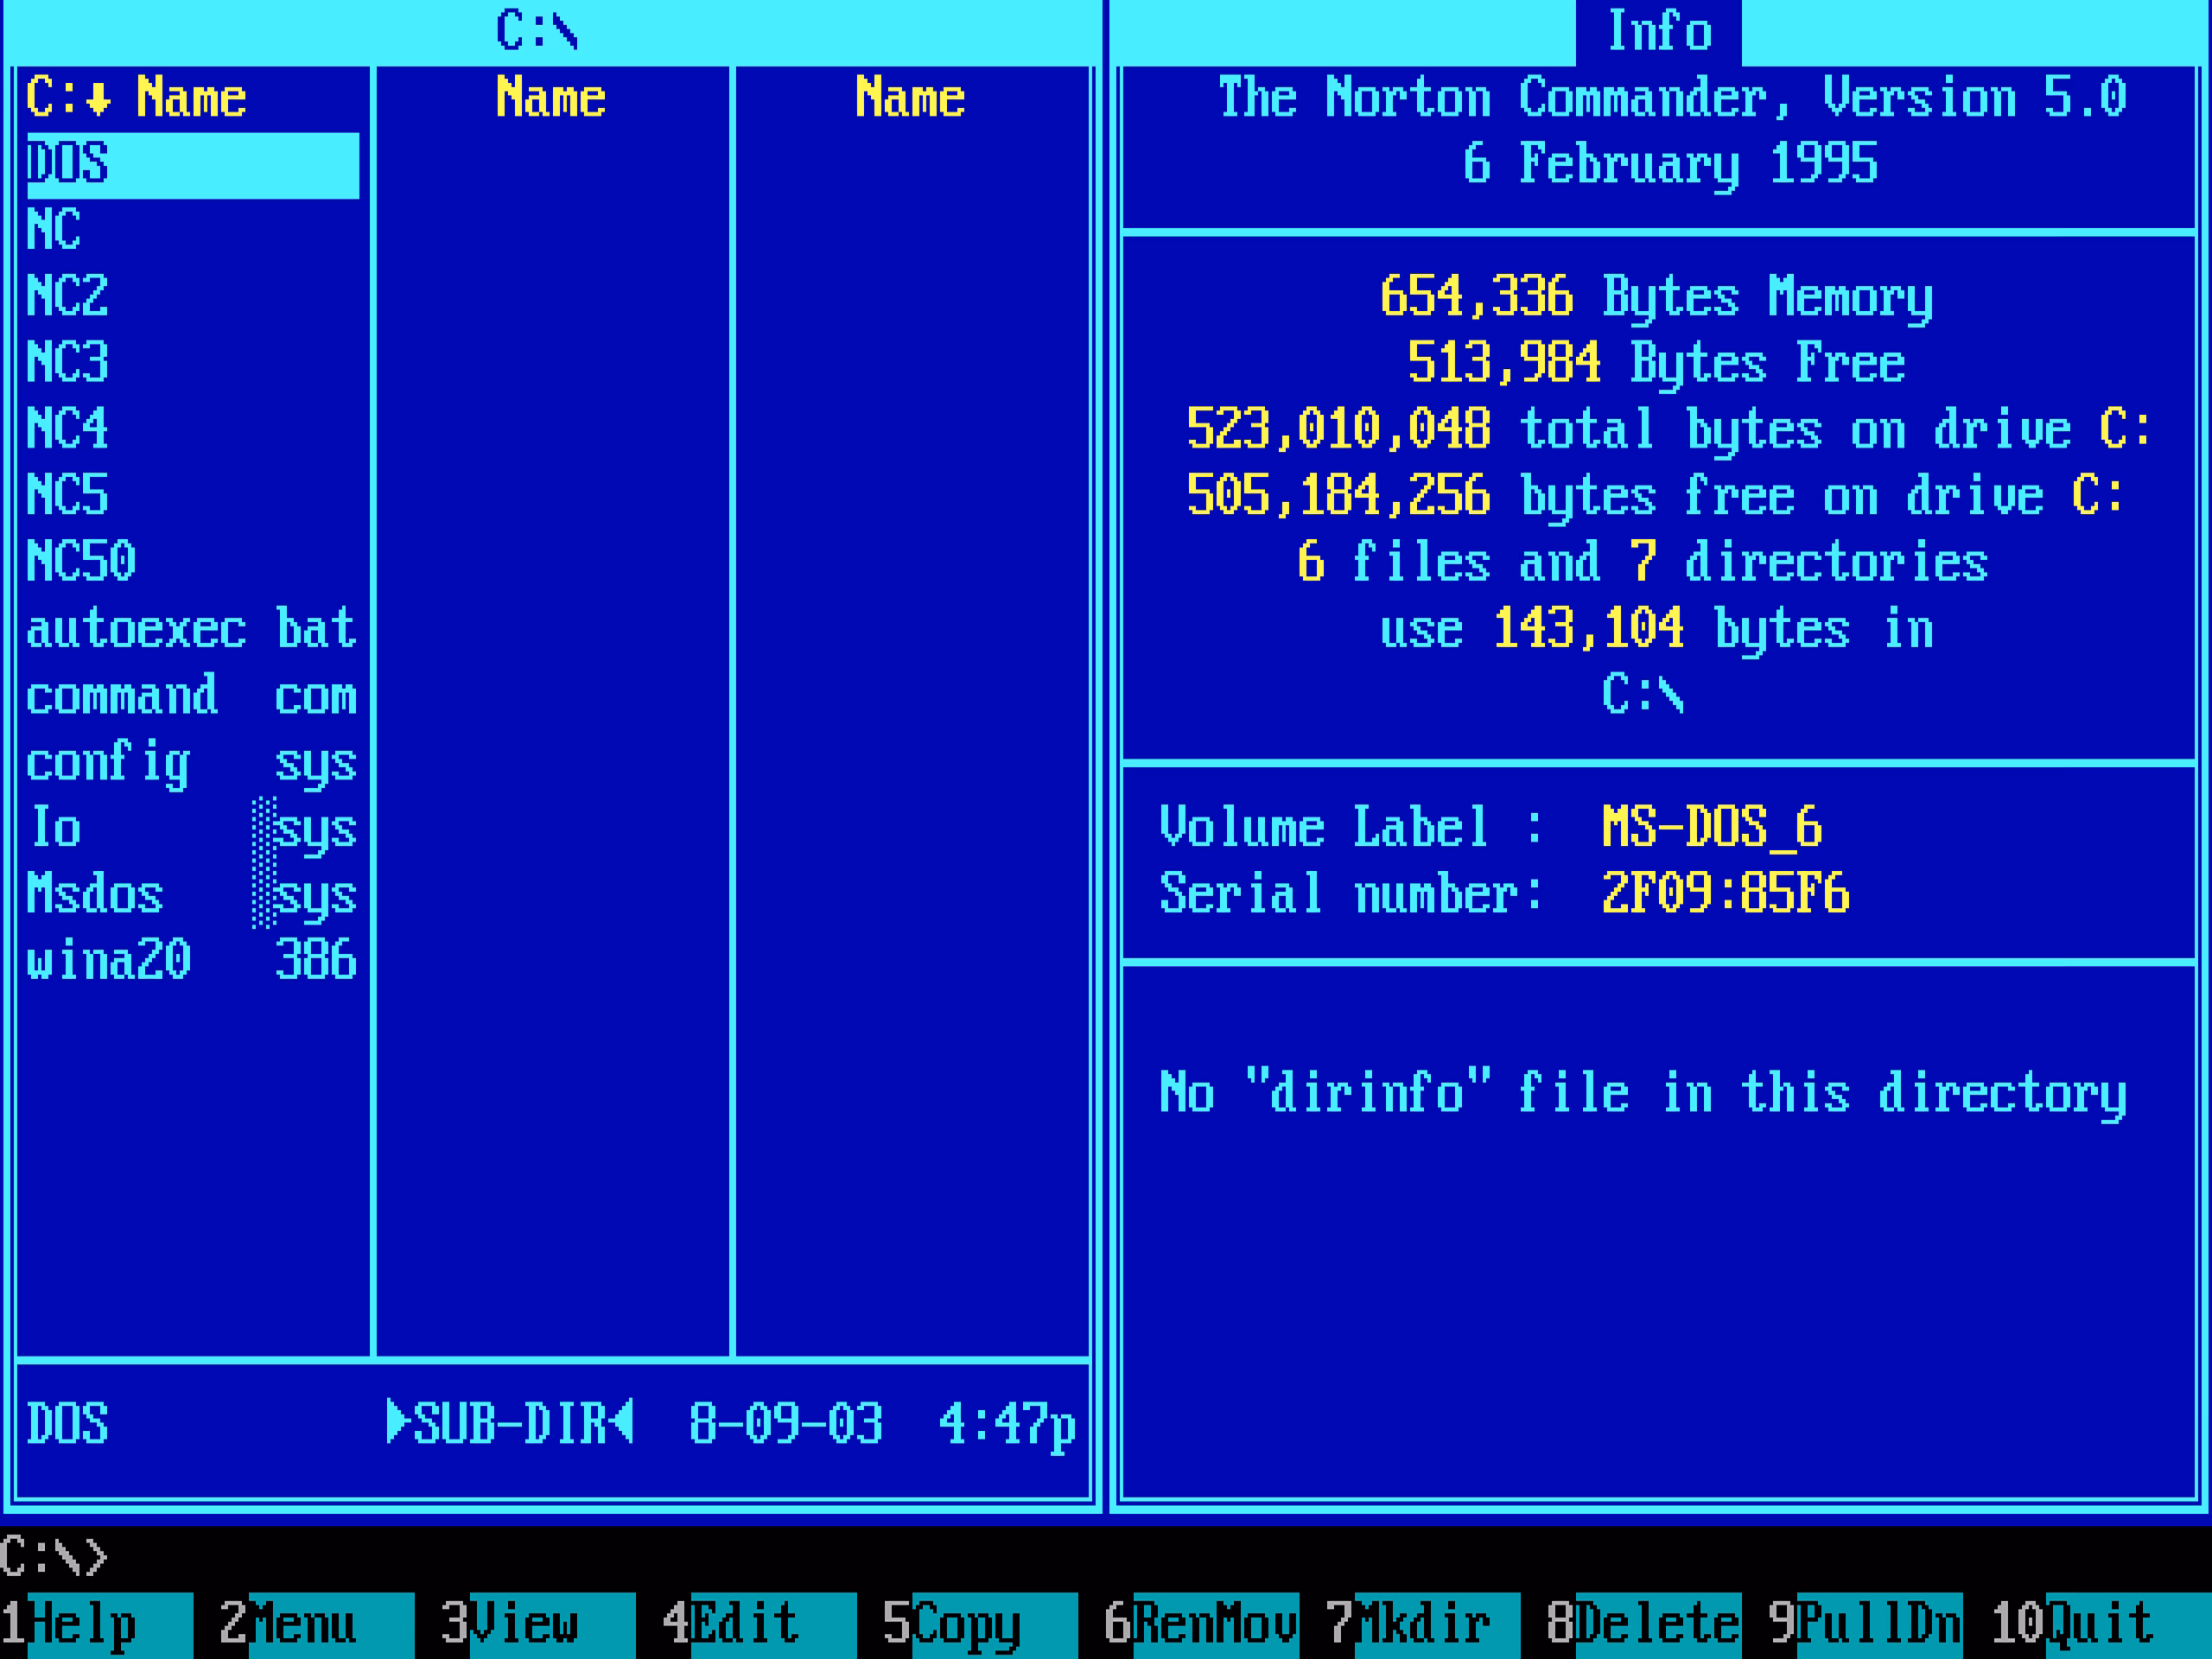
Task: Click the 4Edit function key
Action: [x=745, y=1624]
